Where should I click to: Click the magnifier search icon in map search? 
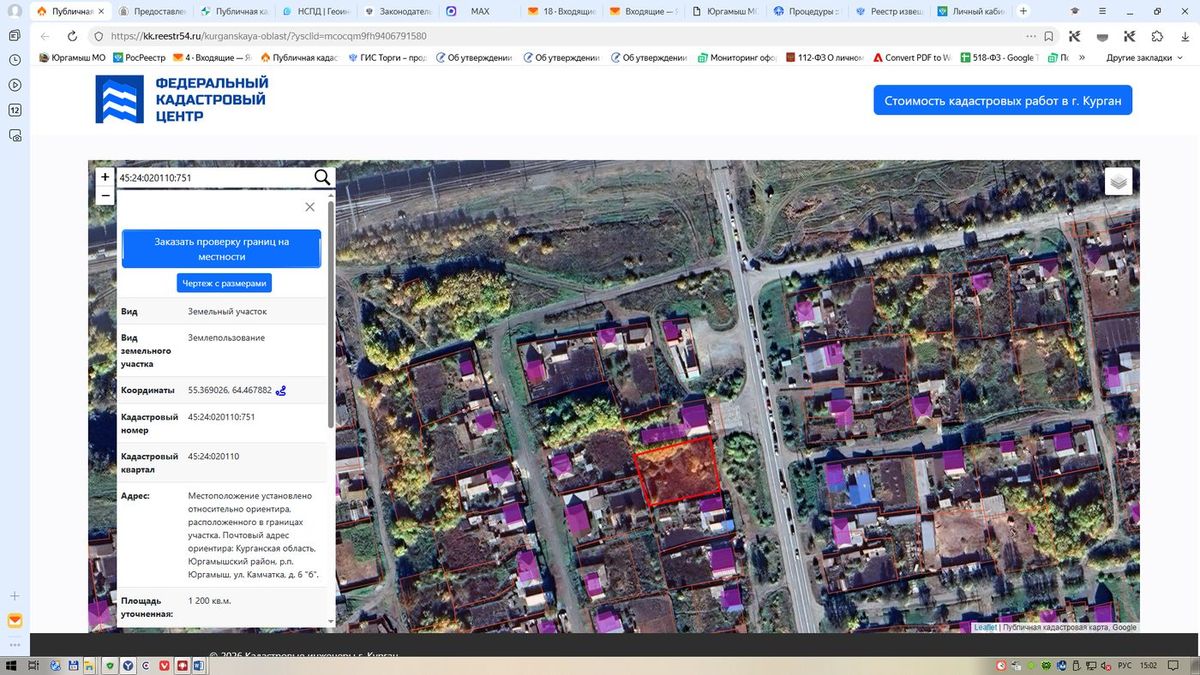pyautogui.click(x=322, y=177)
